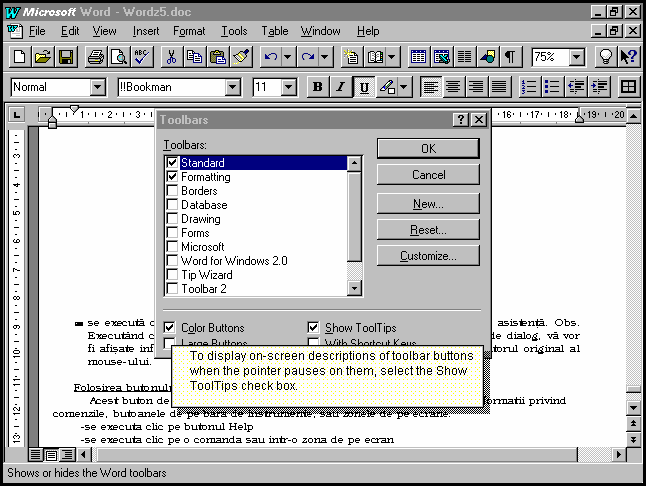Screen dimensions: 646x486
Task: Align text left in formatting toolbar
Action: coord(431,87)
